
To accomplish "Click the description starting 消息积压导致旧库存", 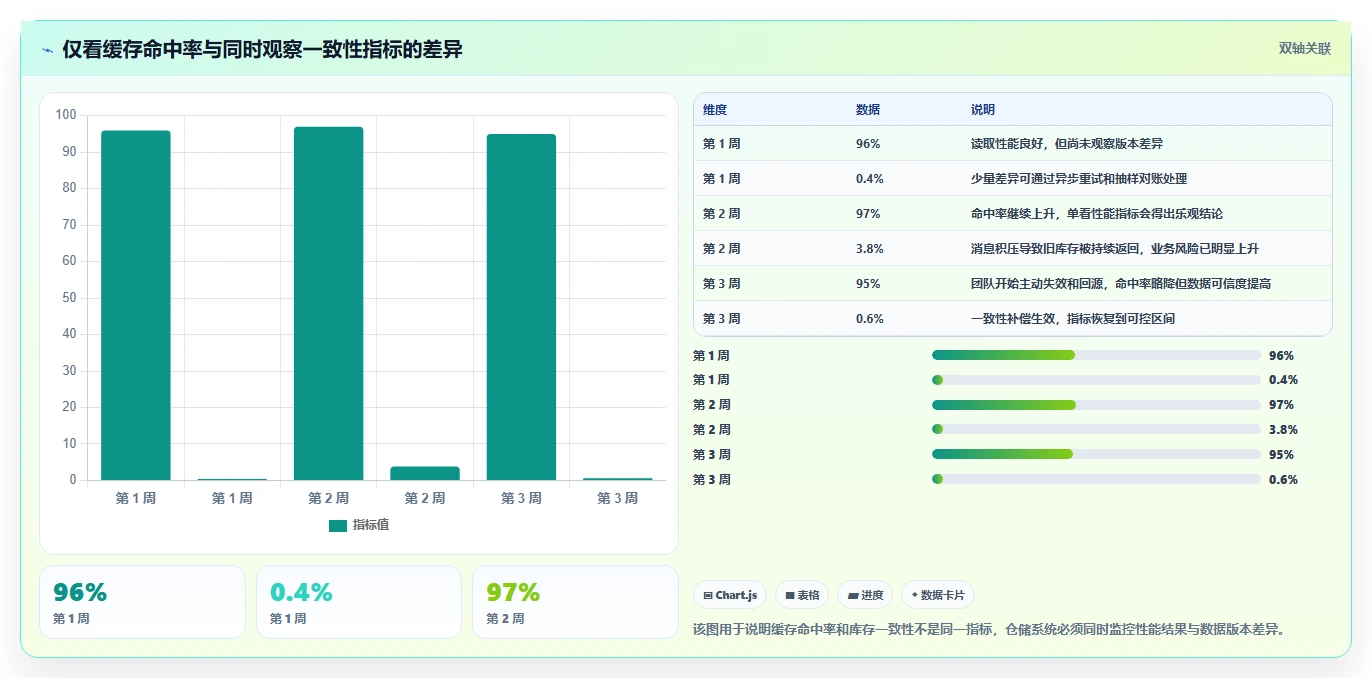I will pyautogui.click(x=1115, y=249).
